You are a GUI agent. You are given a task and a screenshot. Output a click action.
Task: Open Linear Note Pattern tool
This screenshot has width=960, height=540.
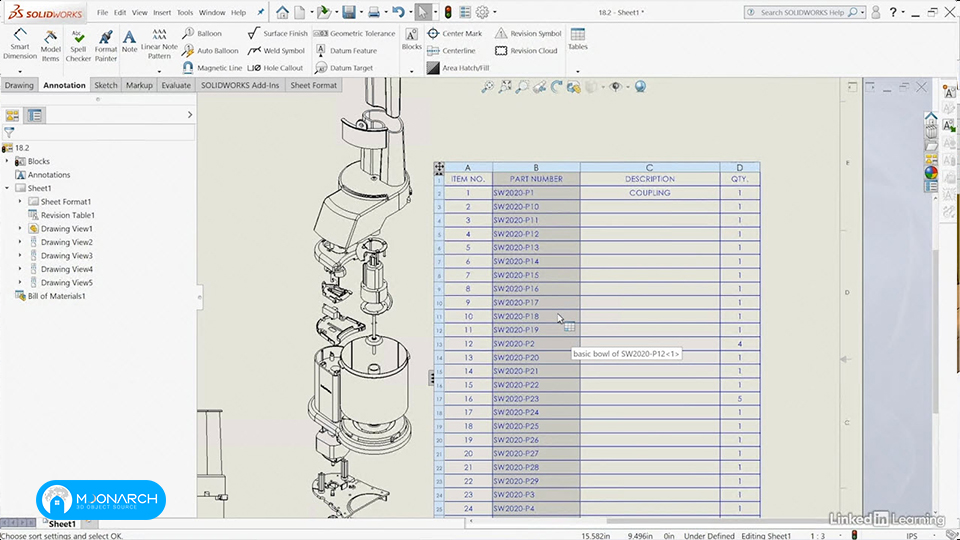point(159,44)
